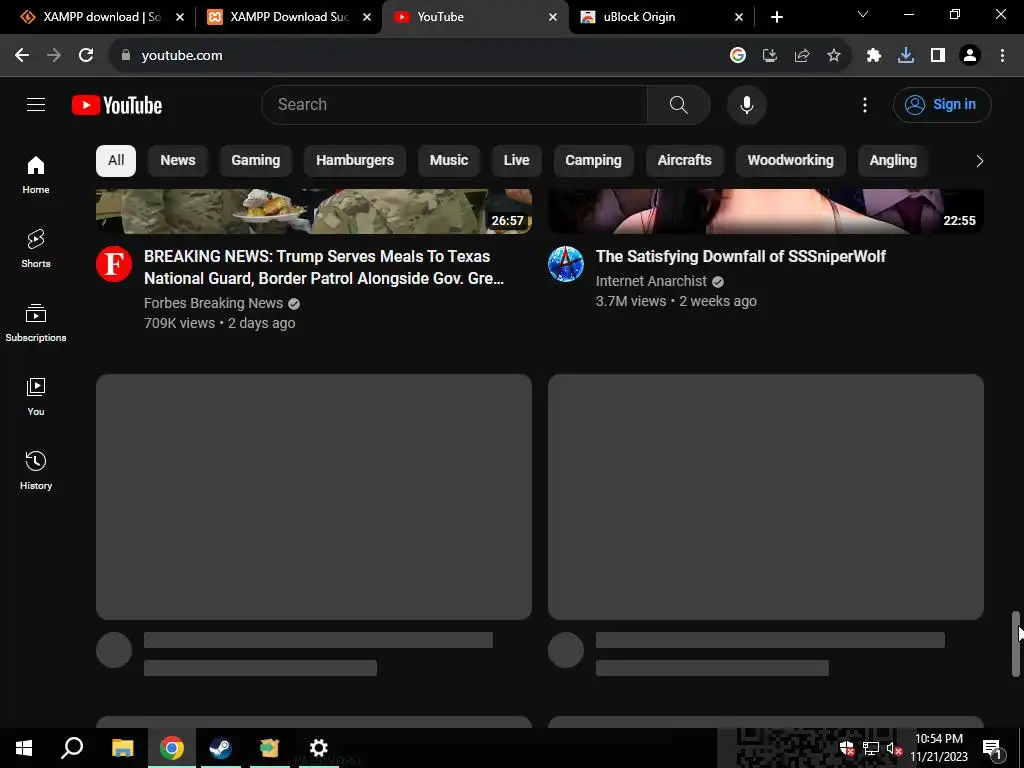Open the You section in sidebar
The height and width of the screenshot is (768, 1024).
[36, 396]
